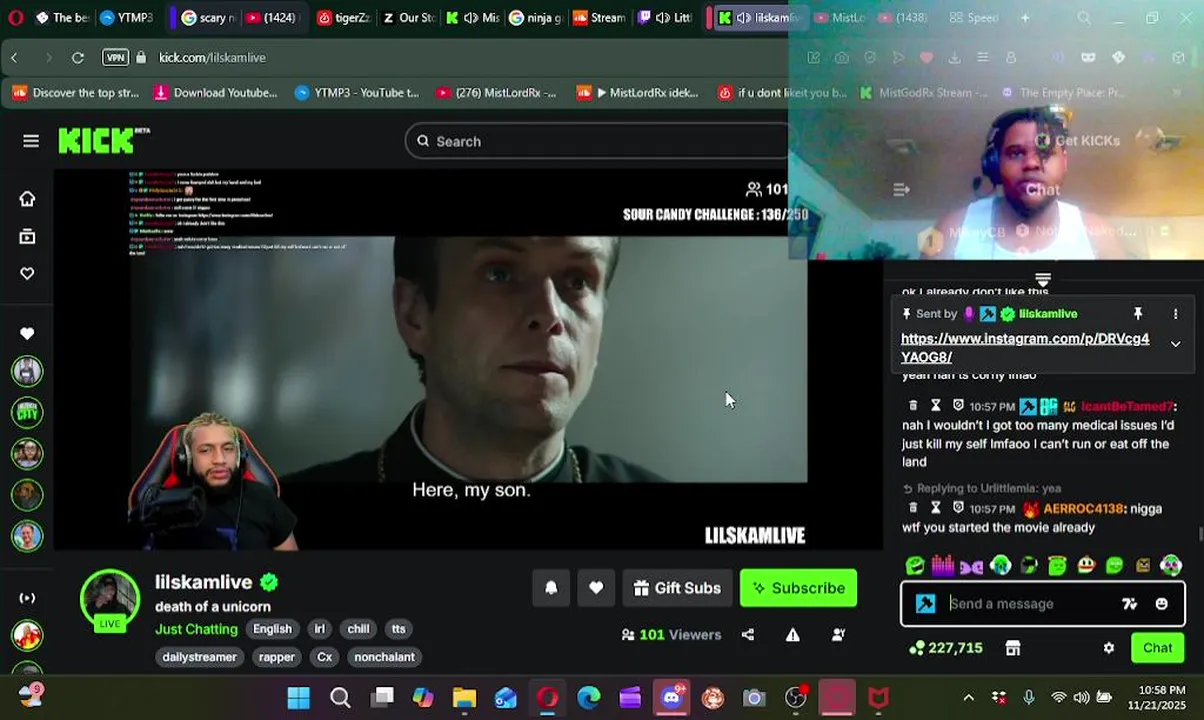Go to Kick home via sidebar icon
The height and width of the screenshot is (720, 1204).
point(27,199)
